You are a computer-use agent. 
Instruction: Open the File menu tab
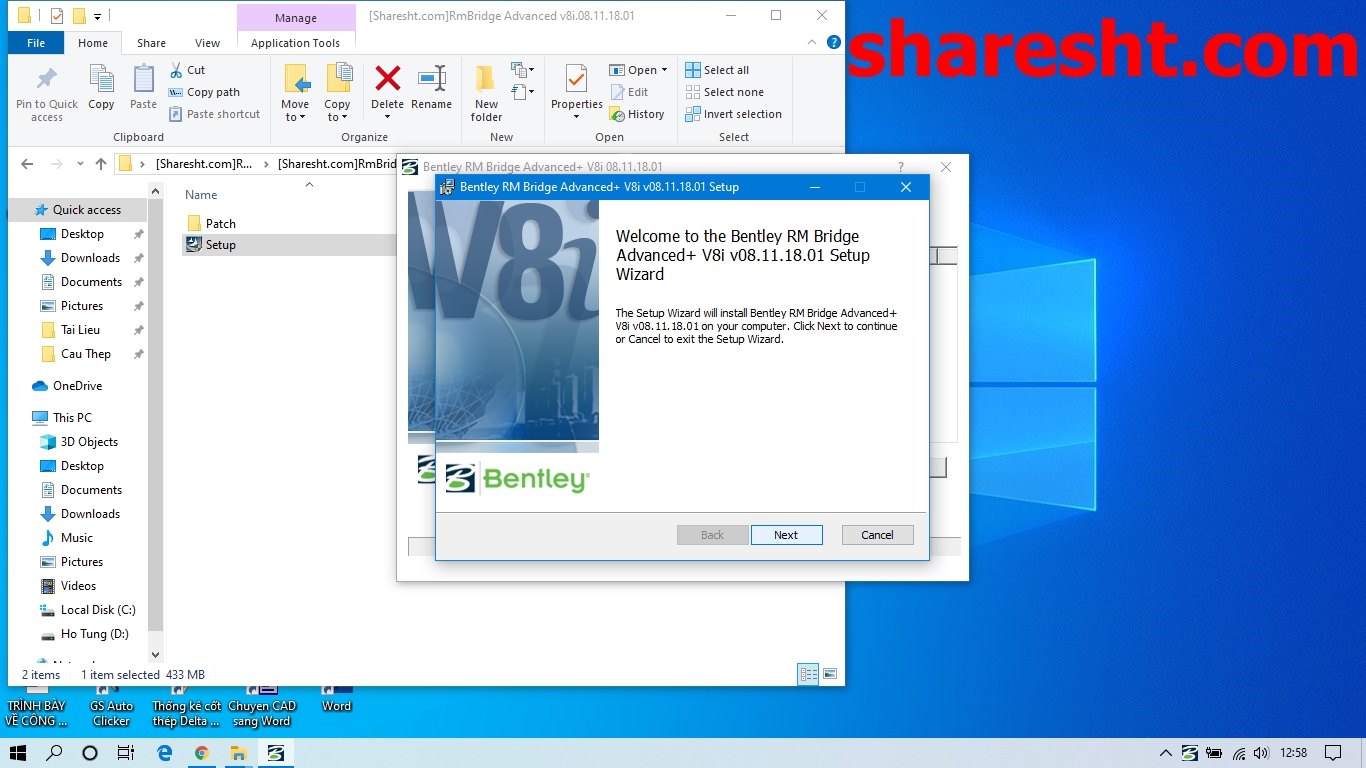[x=36, y=43]
